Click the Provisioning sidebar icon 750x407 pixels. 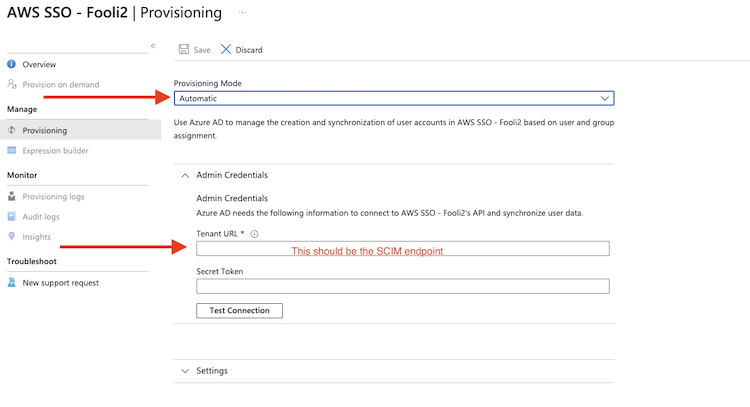click(x=11, y=130)
